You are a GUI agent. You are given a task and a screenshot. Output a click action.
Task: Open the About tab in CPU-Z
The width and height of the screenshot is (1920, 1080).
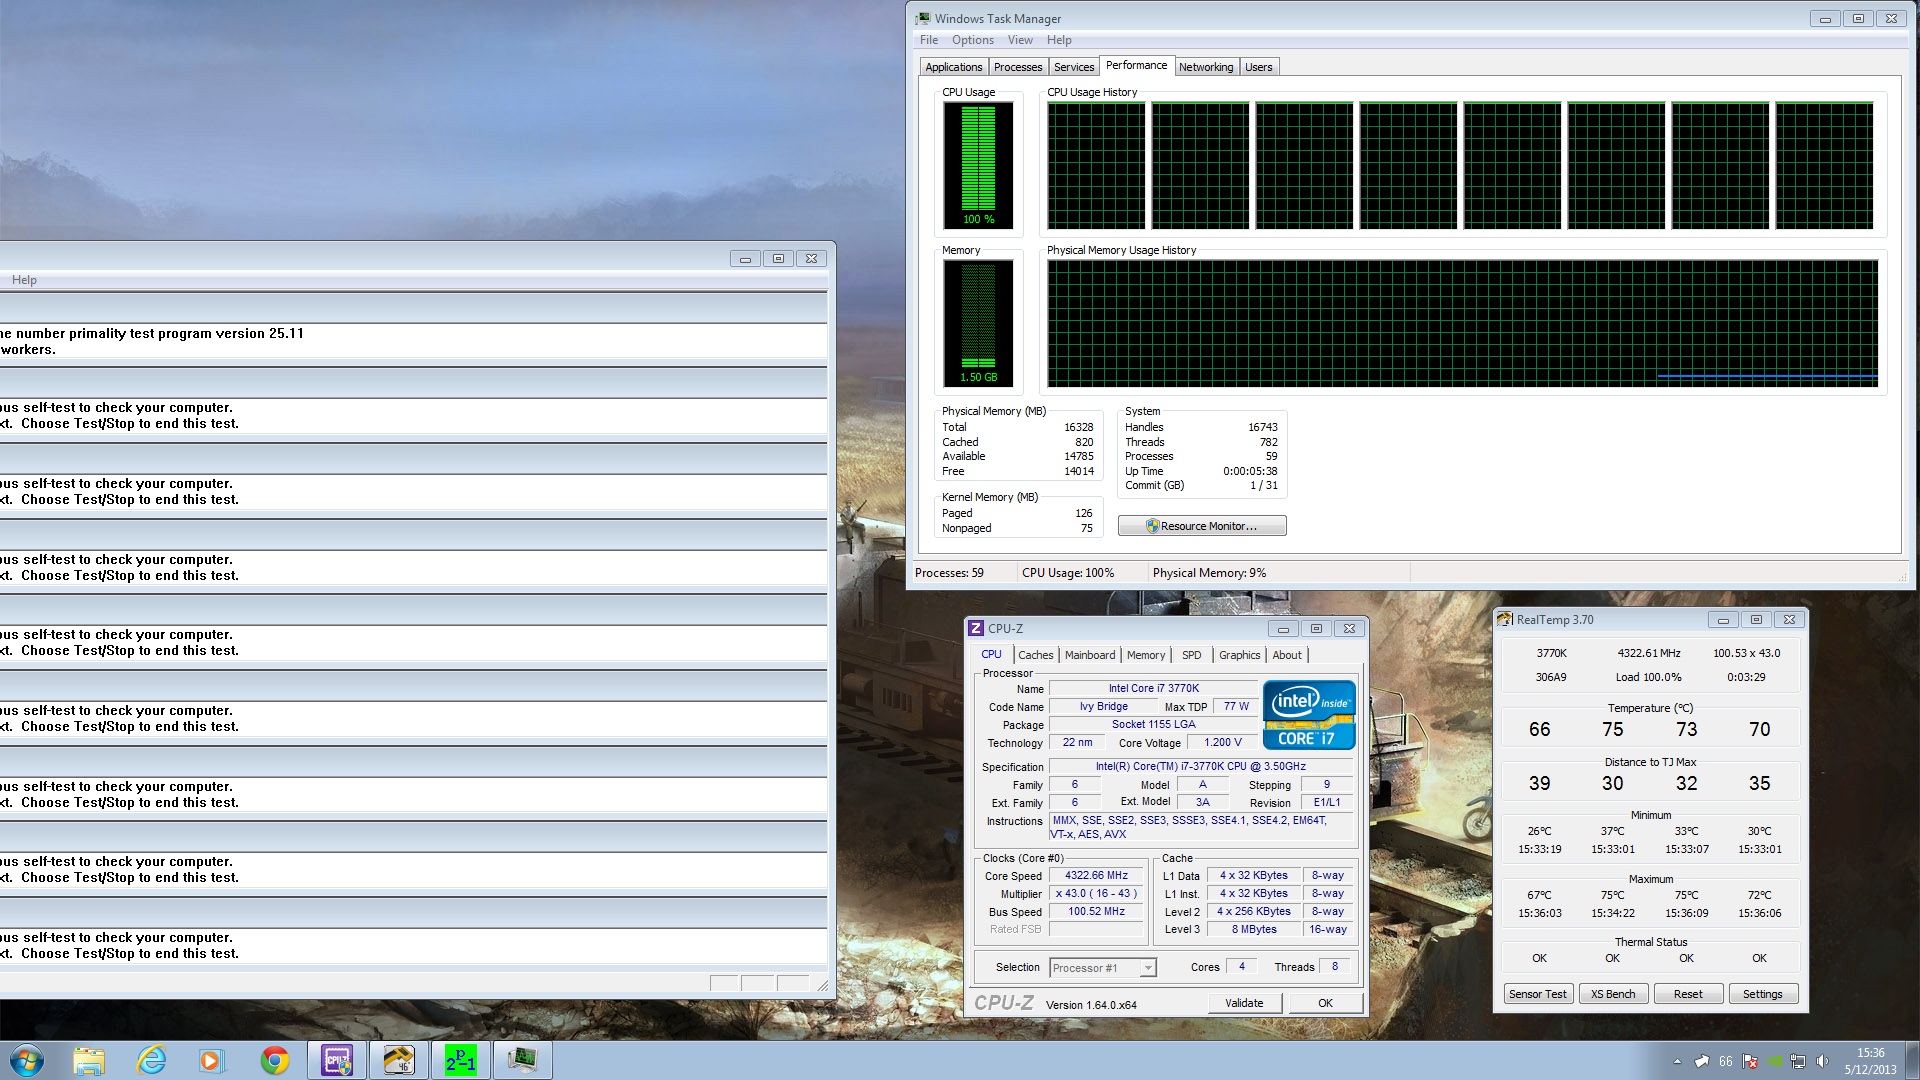(x=1287, y=655)
